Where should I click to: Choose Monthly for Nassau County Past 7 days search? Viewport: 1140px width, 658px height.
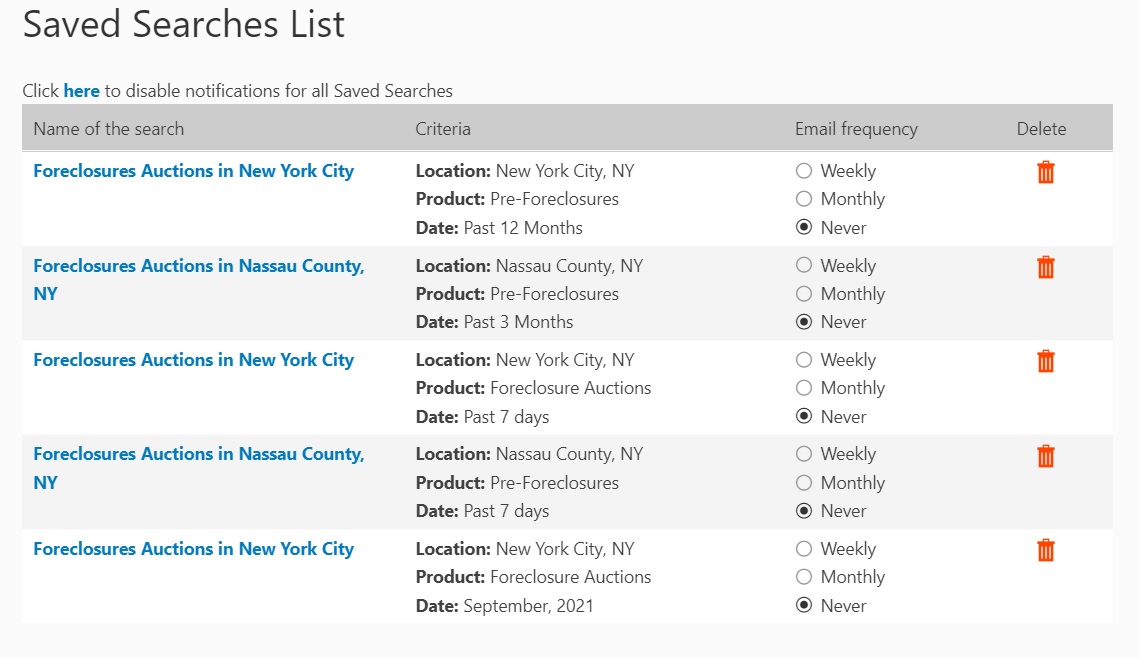804,483
